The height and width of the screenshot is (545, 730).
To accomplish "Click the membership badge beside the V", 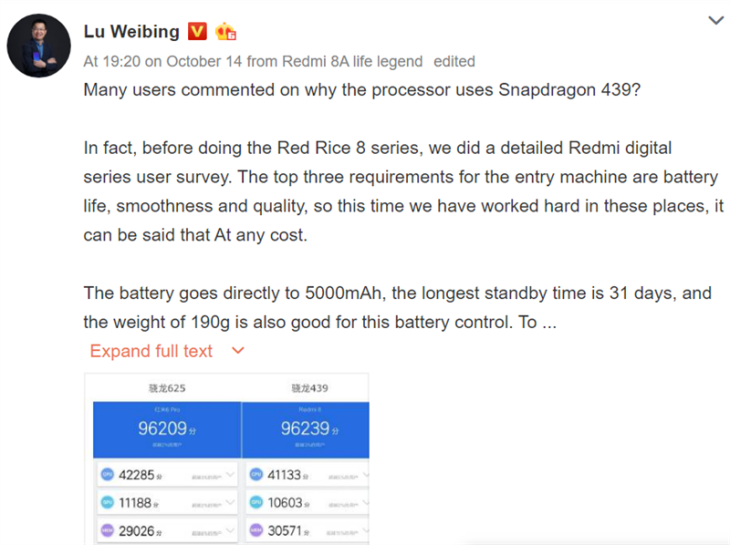I will point(227,32).
